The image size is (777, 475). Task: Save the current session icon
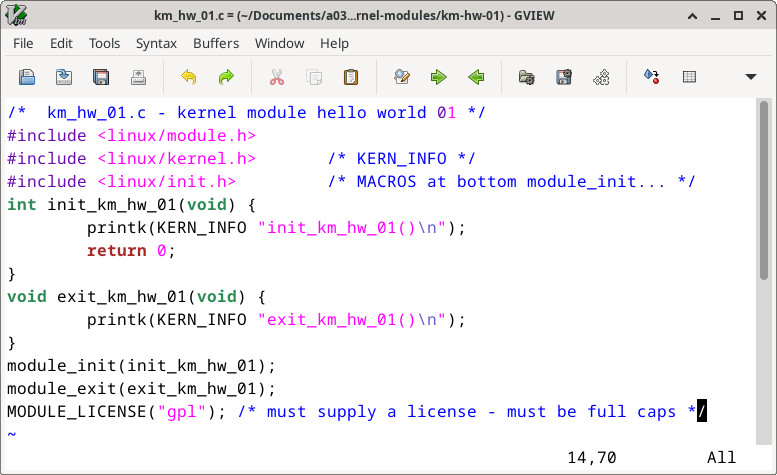tap(564, 77)
